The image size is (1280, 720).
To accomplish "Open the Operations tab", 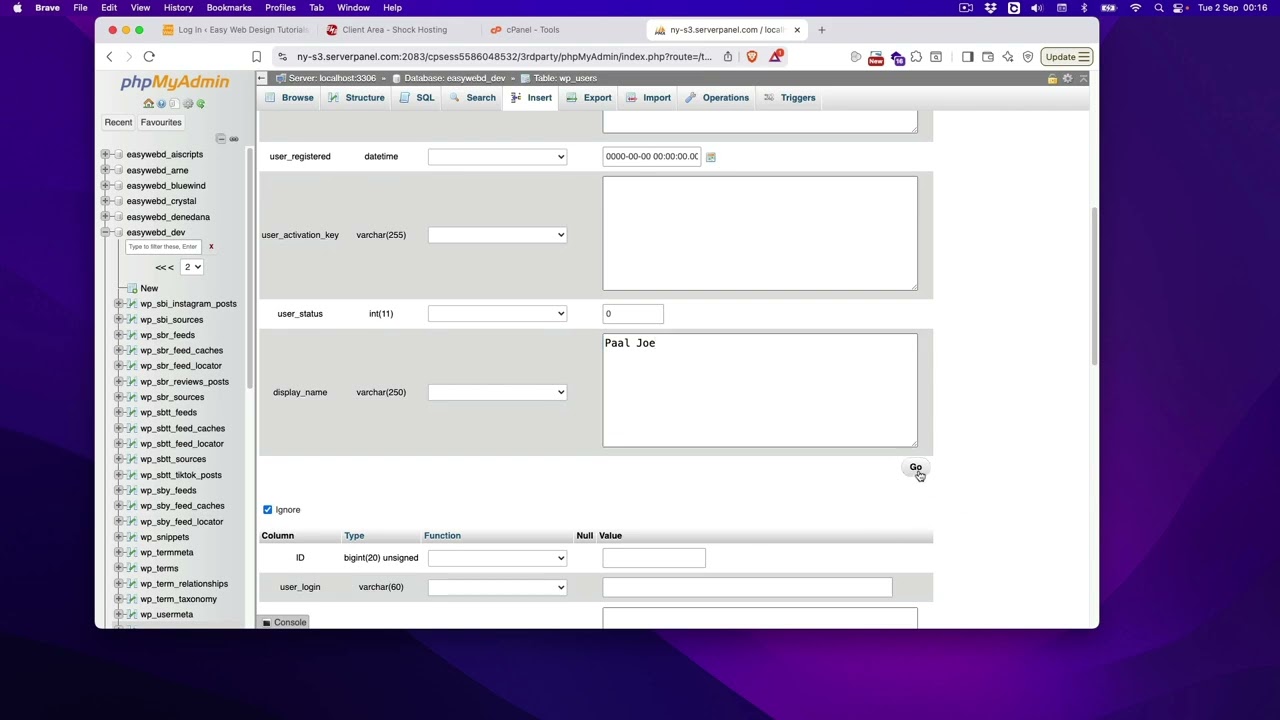I will [717, 98].
